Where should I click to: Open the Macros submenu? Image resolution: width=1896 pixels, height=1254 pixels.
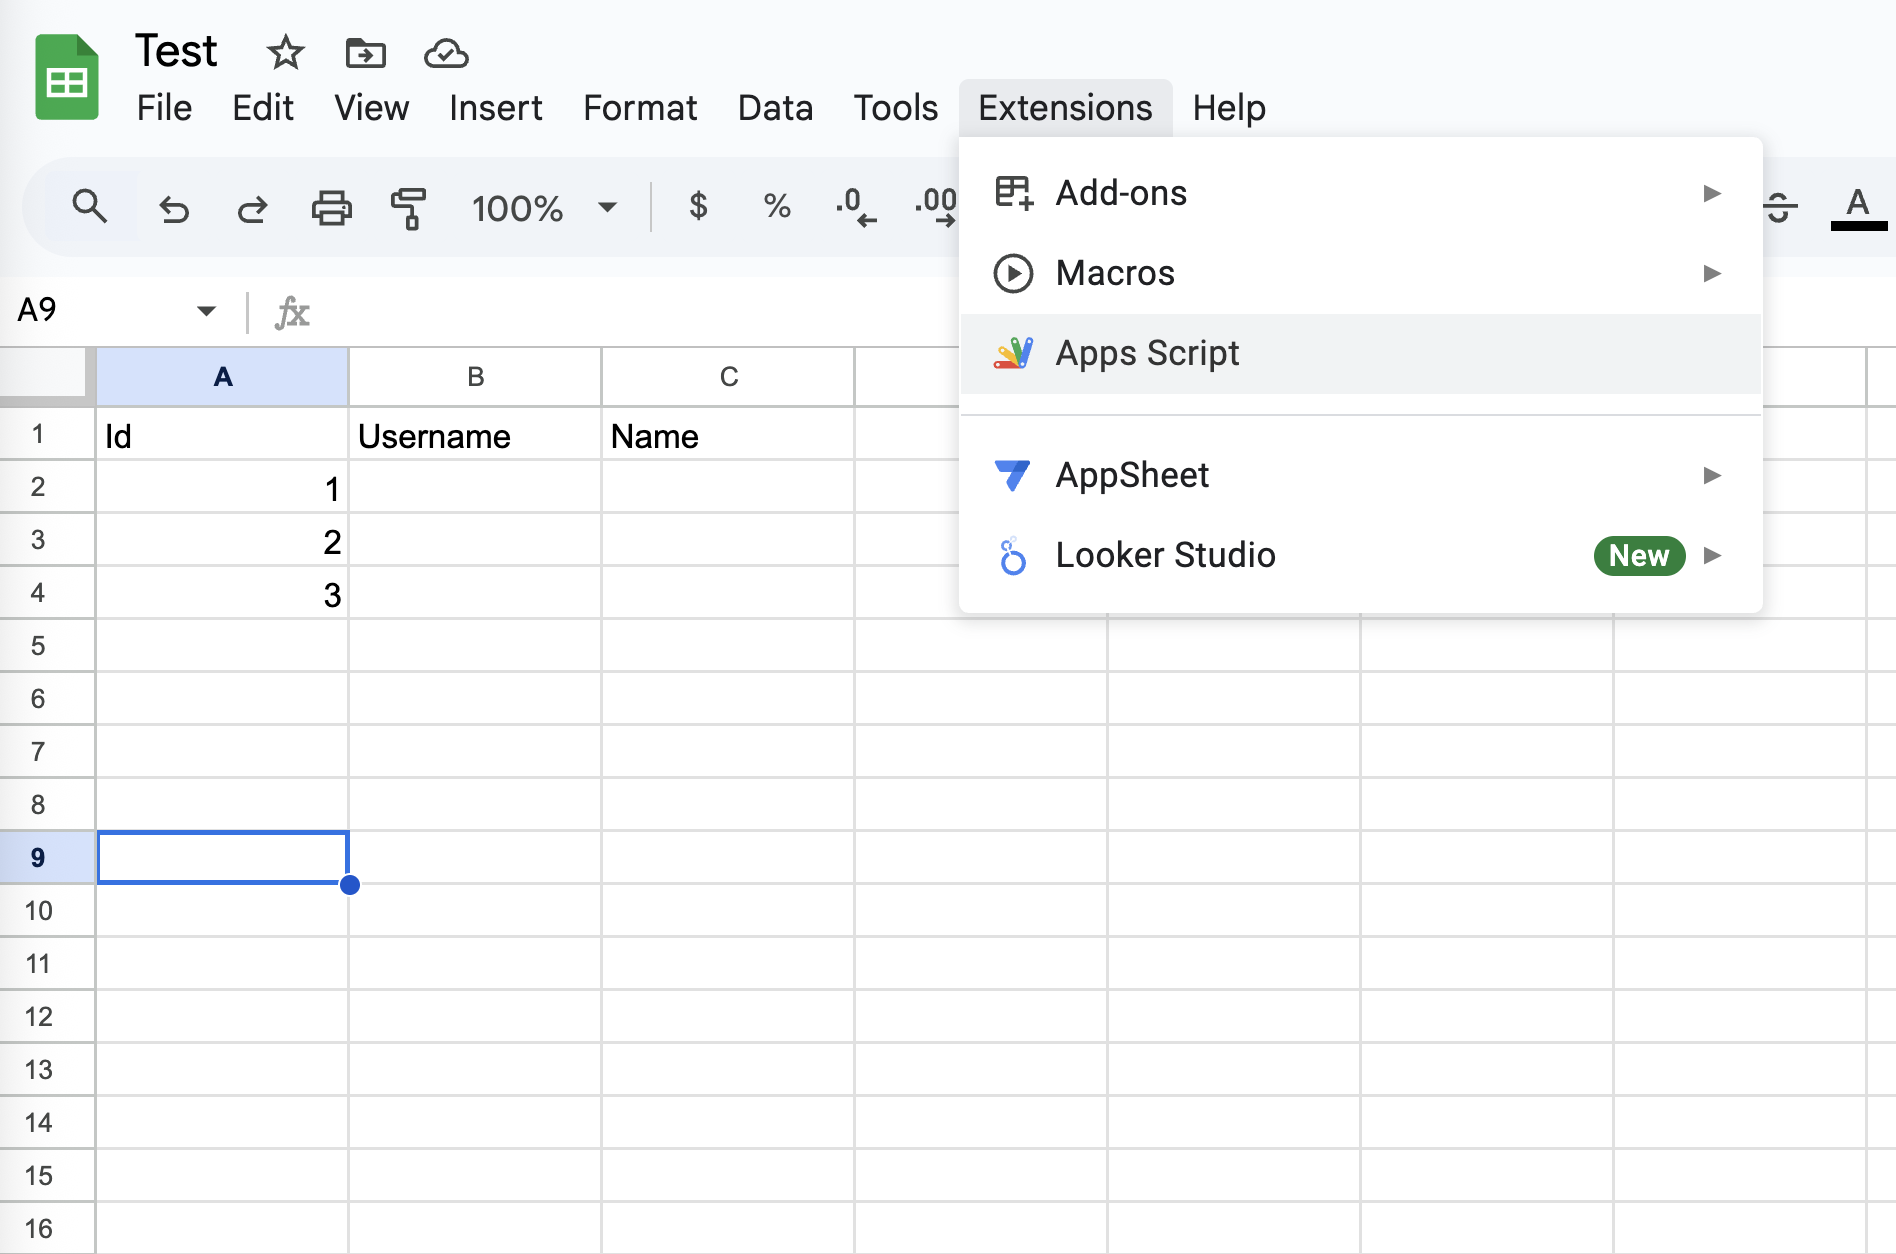tap(1360, 273)
